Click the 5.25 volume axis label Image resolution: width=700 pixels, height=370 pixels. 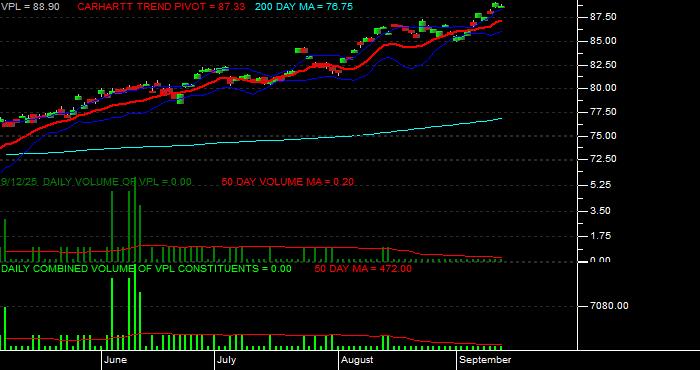601,185
